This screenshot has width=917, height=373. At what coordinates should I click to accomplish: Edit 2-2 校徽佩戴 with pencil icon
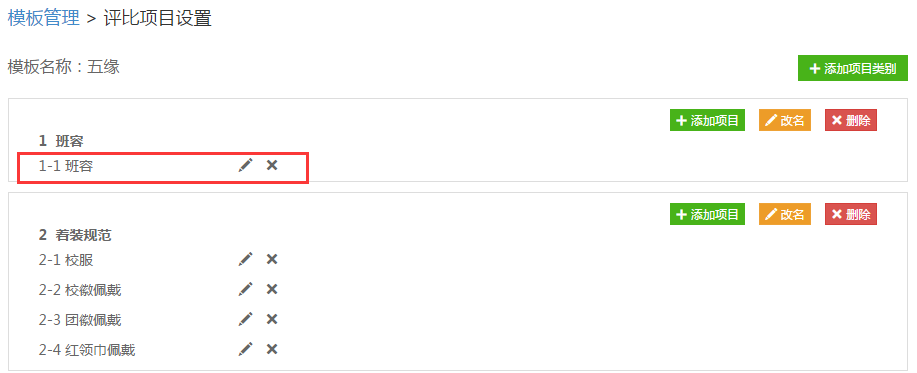click(246, 289)
